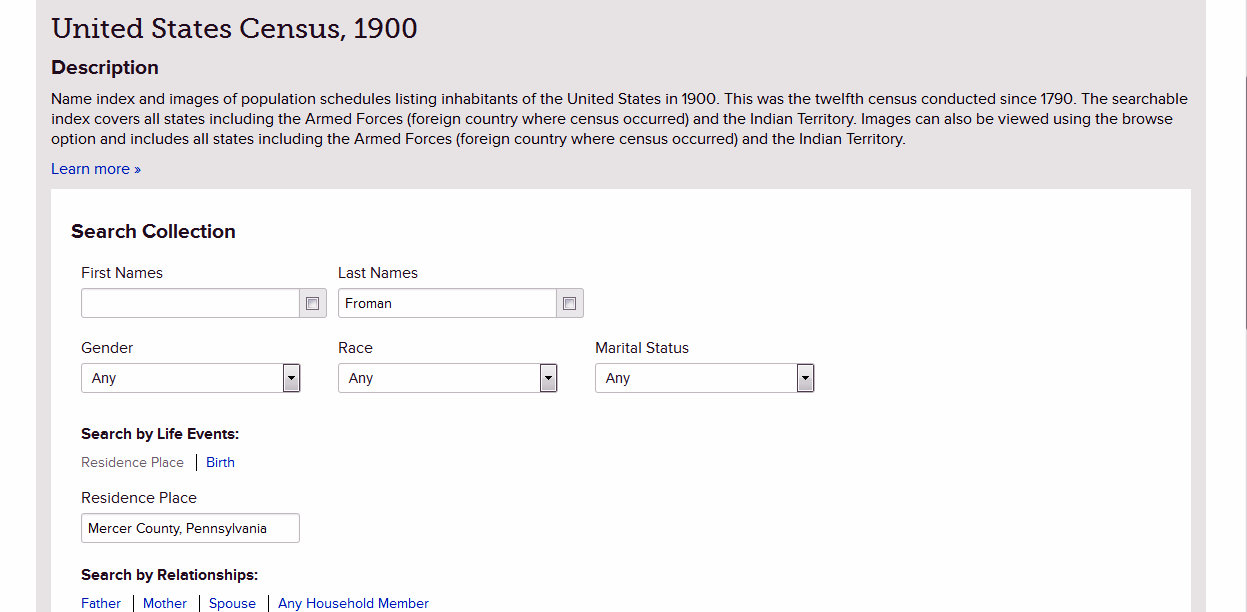Image resolution: width=1247 pixels, height=612 pixels.
Task: Open the Gender dropdown
Action: pos(190,378)
